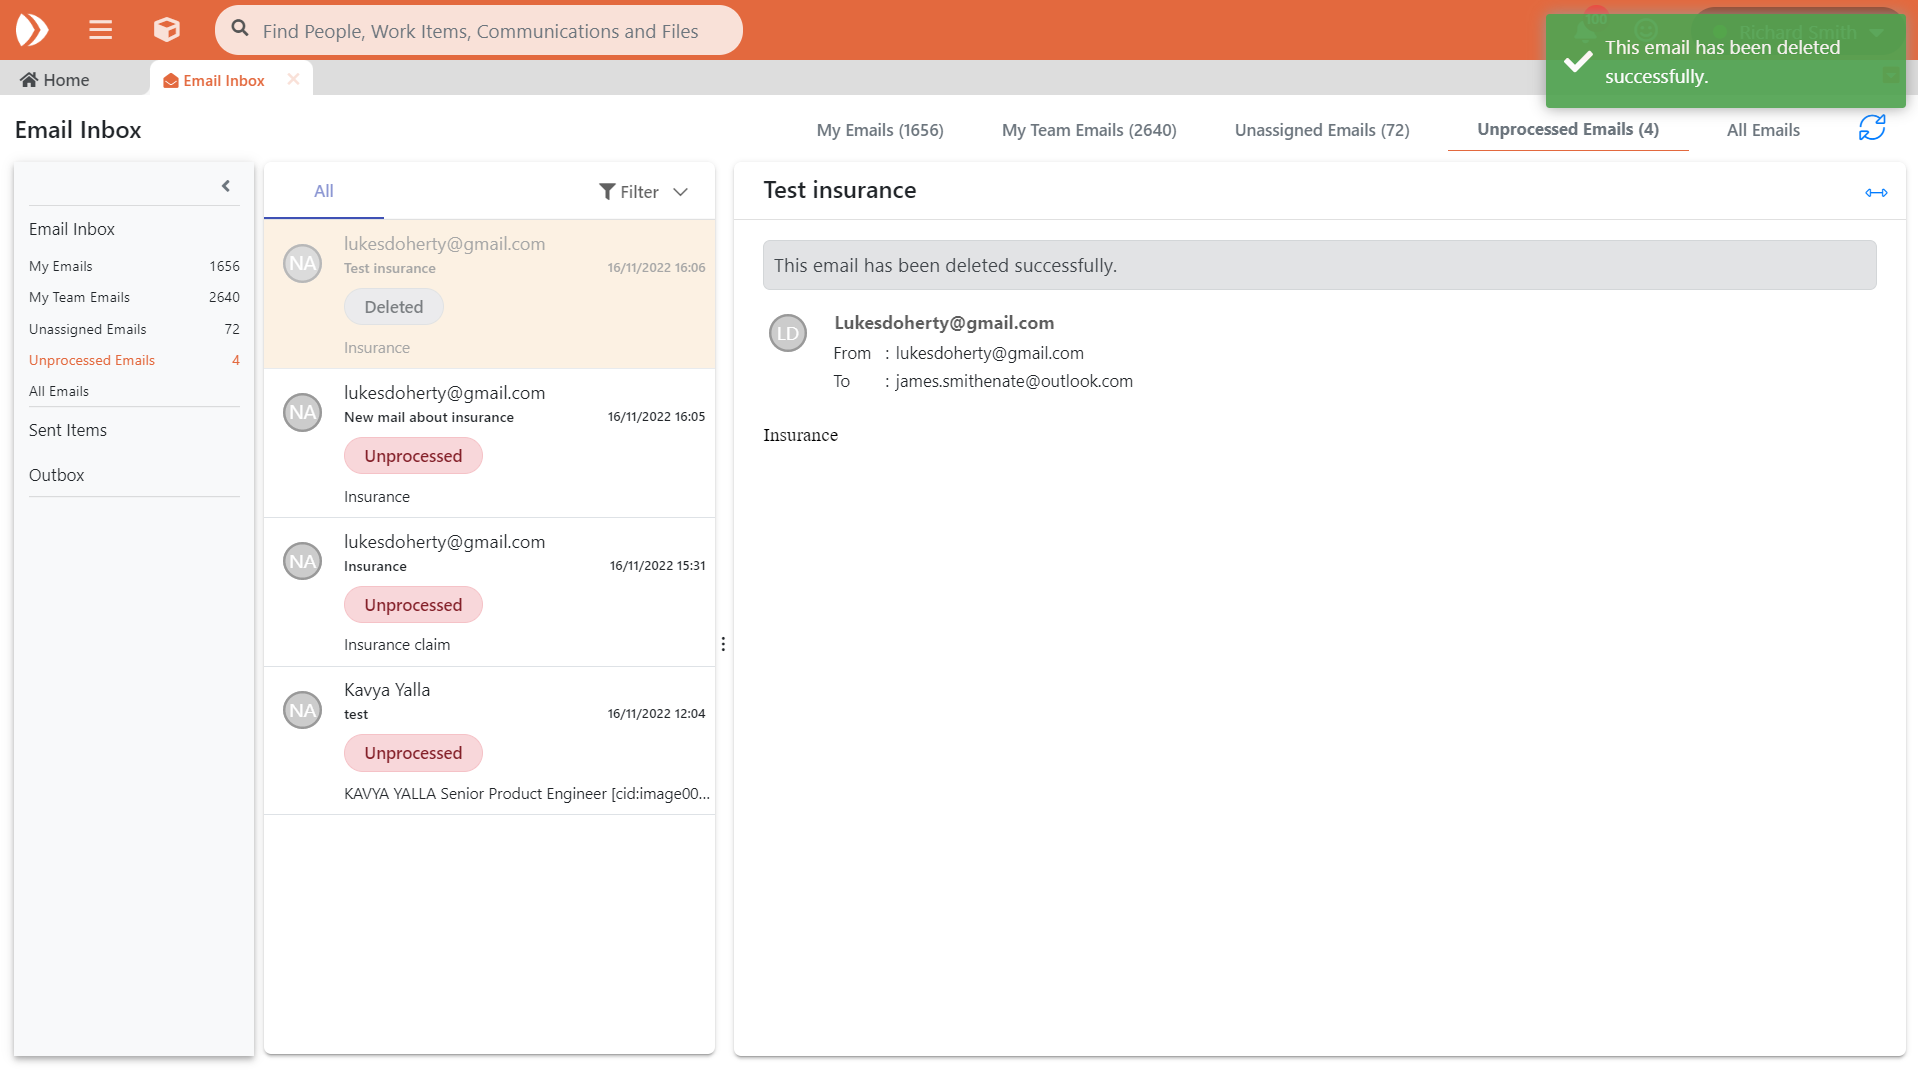Open the Filter dropdown
This screenshot has width=1918, height=1078.
(x=643, y=192)
